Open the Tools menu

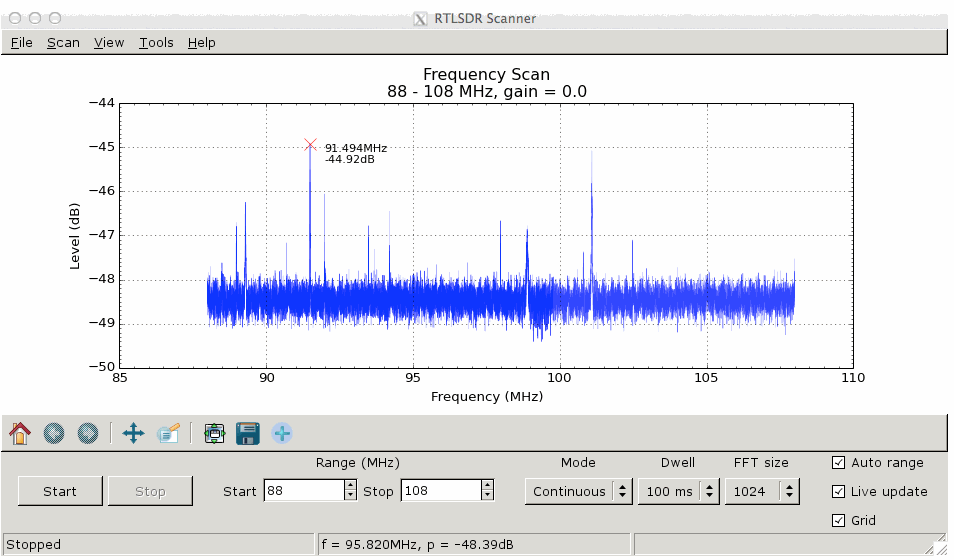[156, 43]
